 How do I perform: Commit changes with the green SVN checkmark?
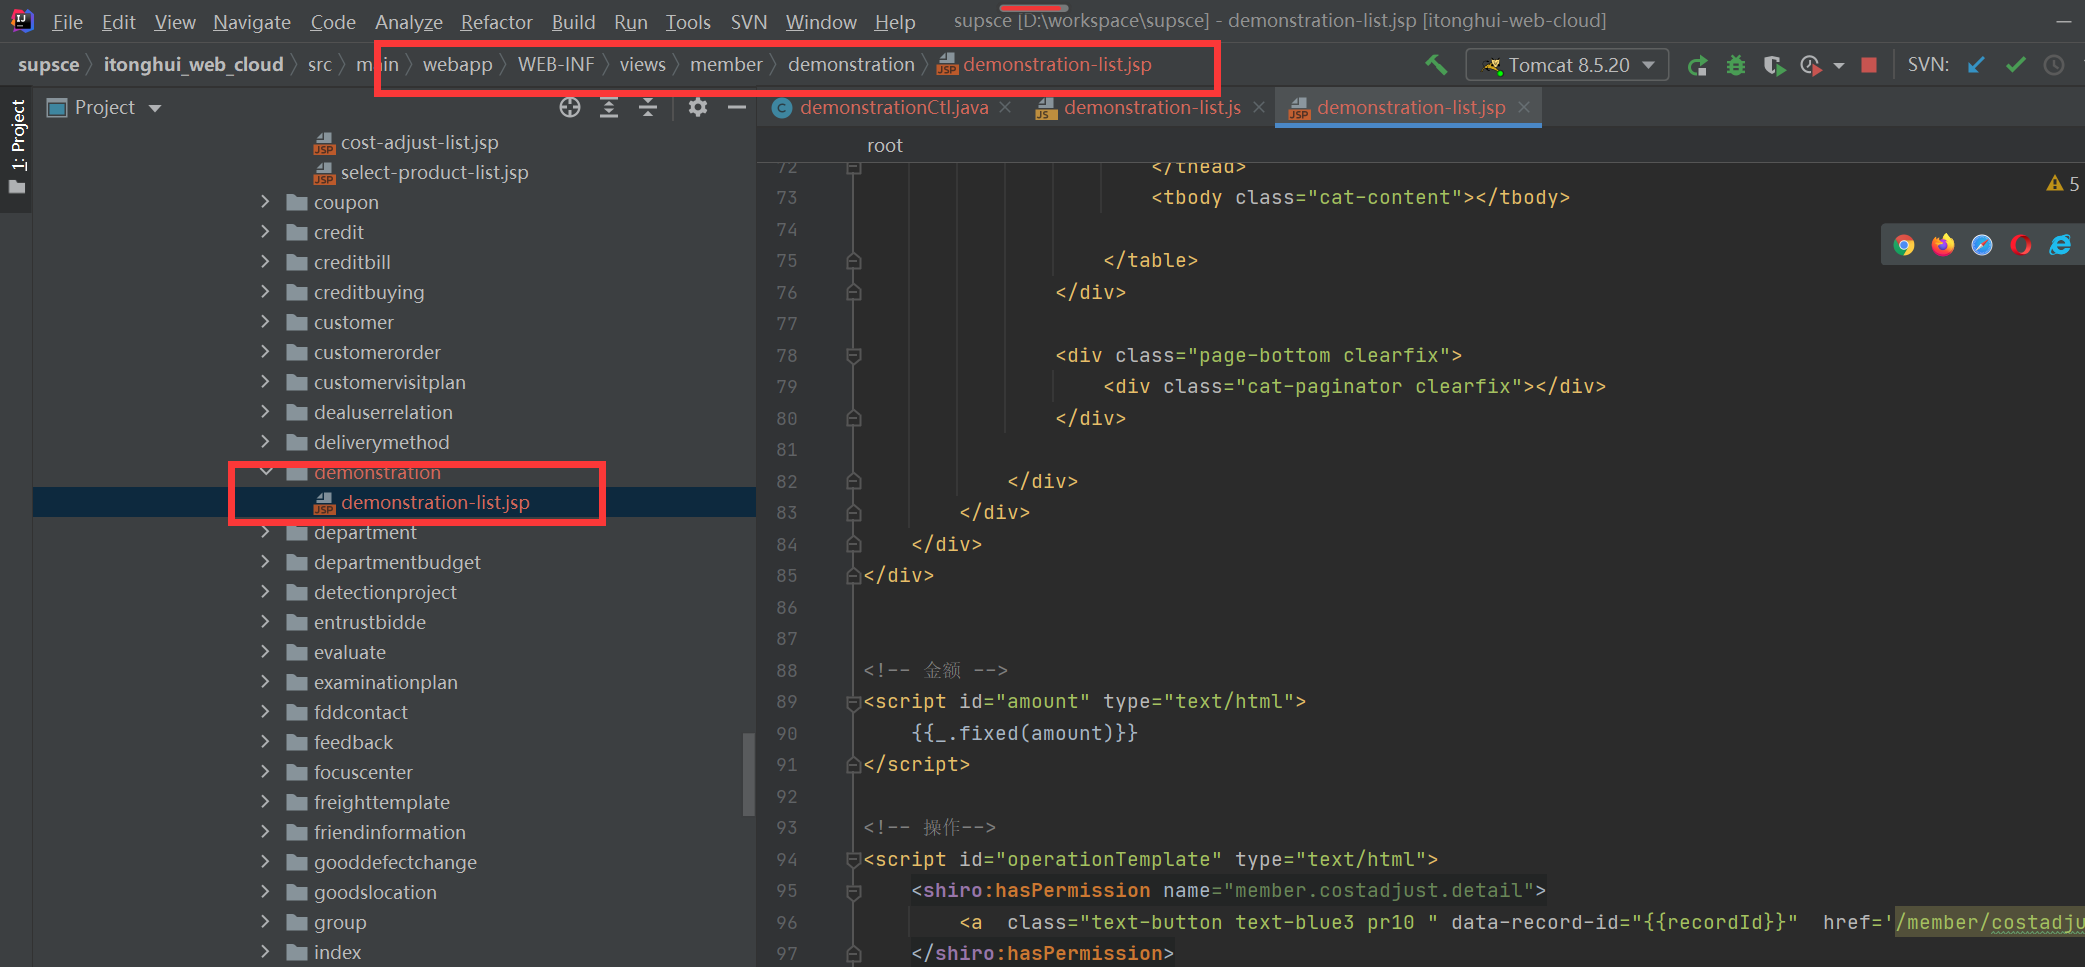click(2015, 65)
